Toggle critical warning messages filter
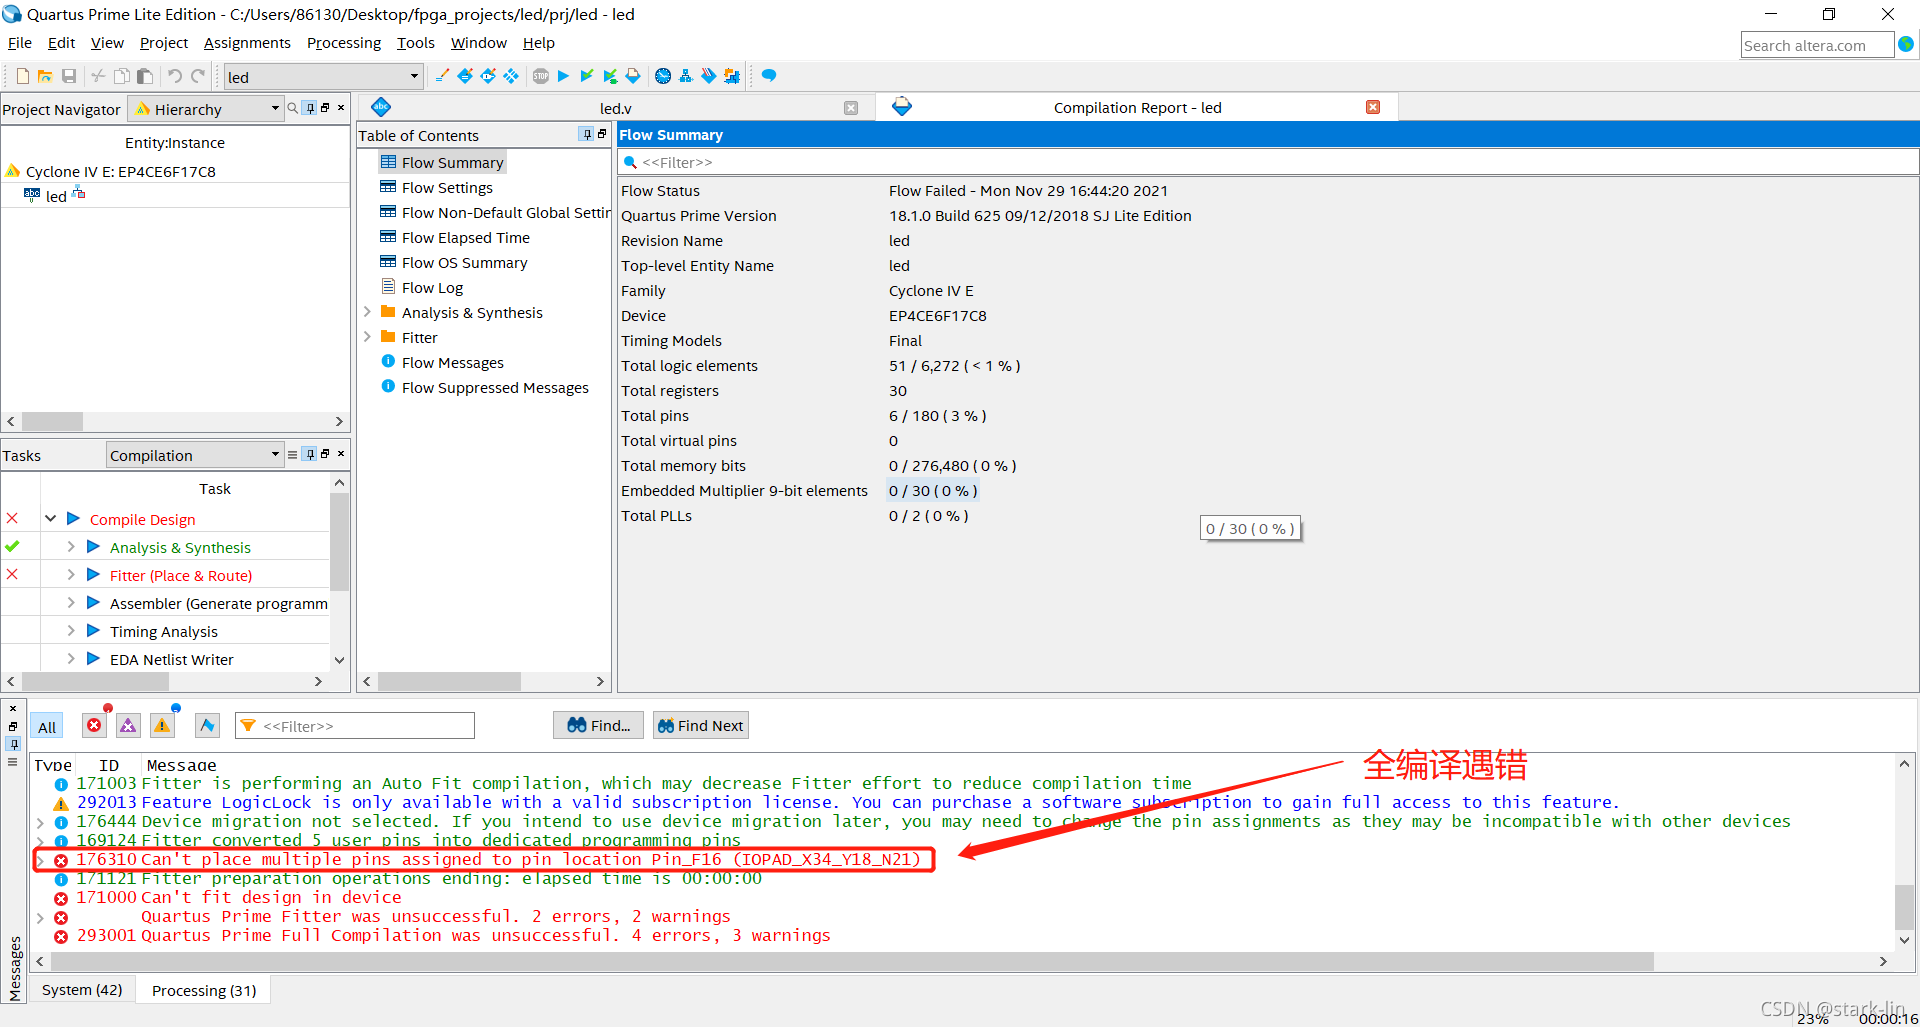Image resolution: width=1920 pixels, height=1027 pixels. pos(128,725)
